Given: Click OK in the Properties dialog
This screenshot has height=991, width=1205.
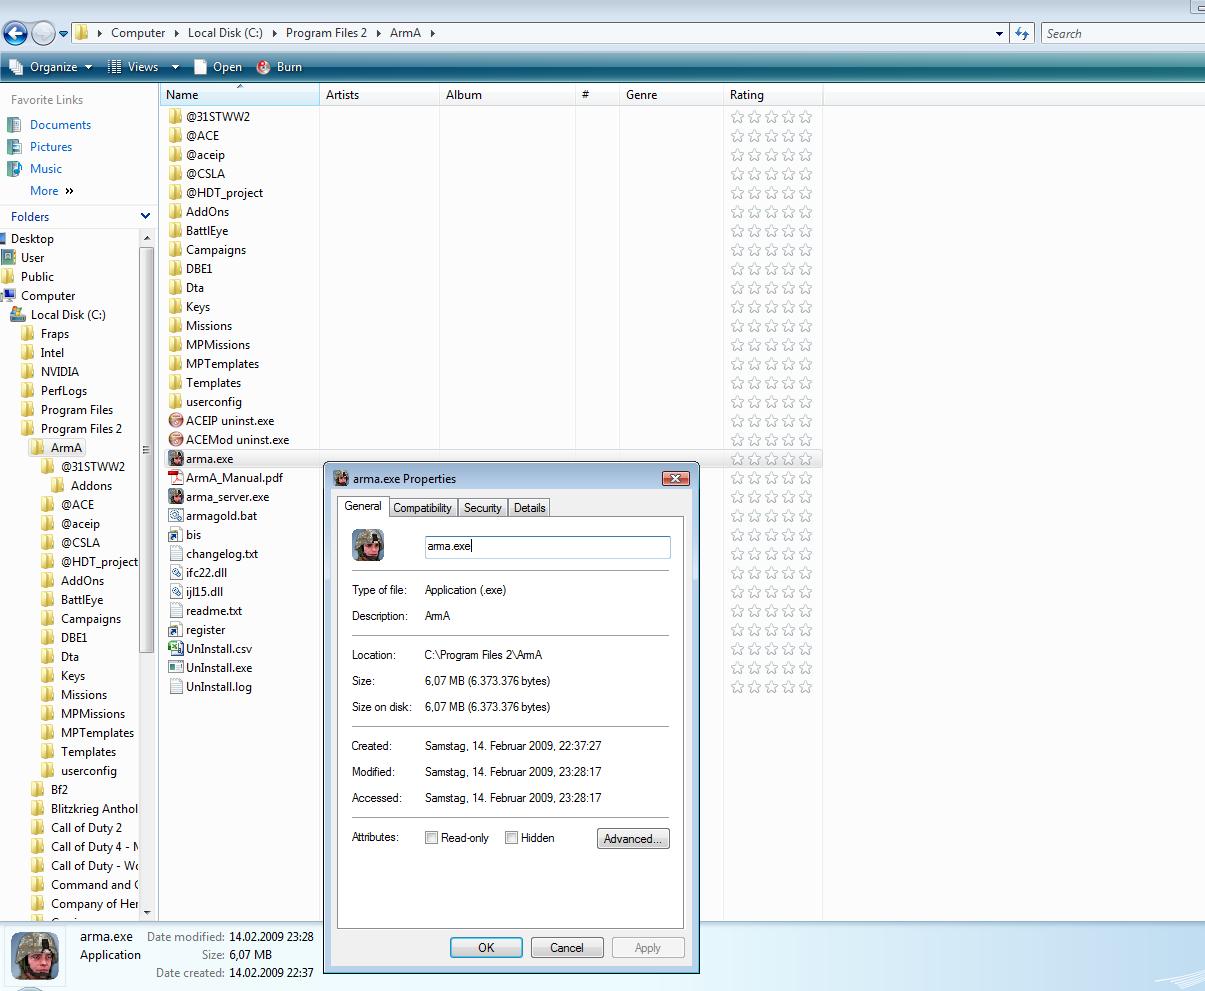Looking at the screenshot, I should click(x=486, y=948).
